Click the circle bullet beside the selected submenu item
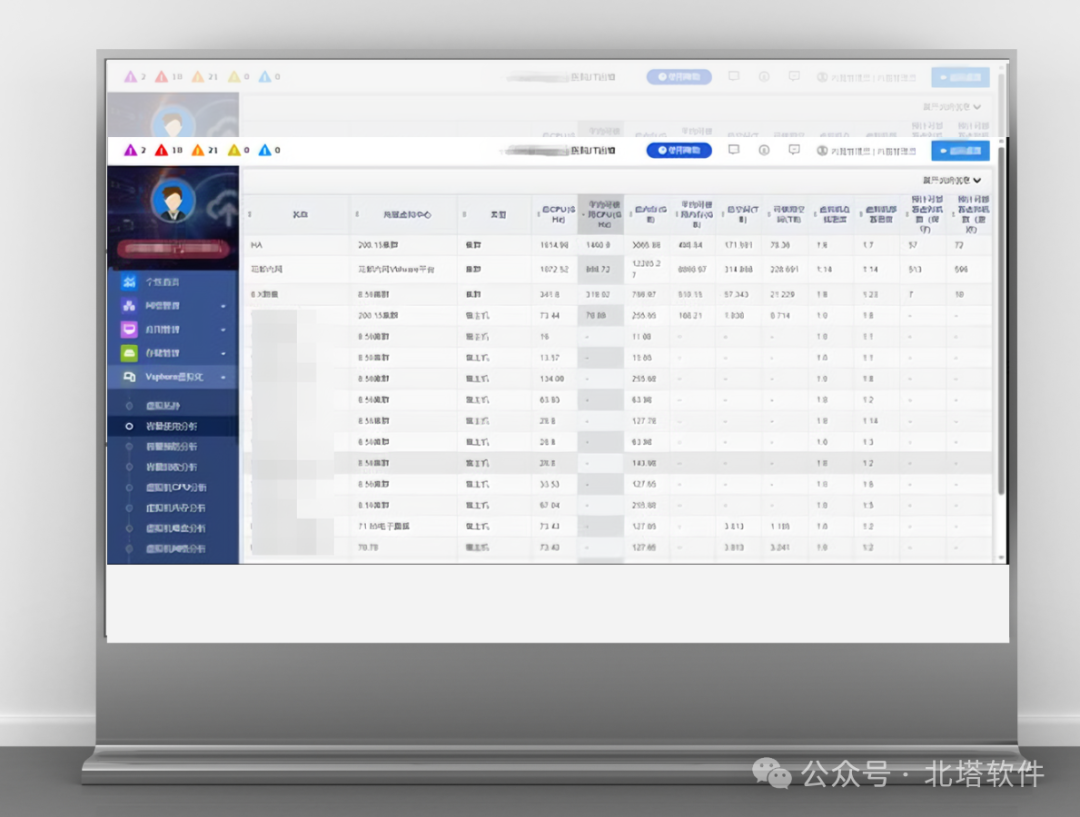This screenshot has height=817, width=1080. tap(129, 426)
